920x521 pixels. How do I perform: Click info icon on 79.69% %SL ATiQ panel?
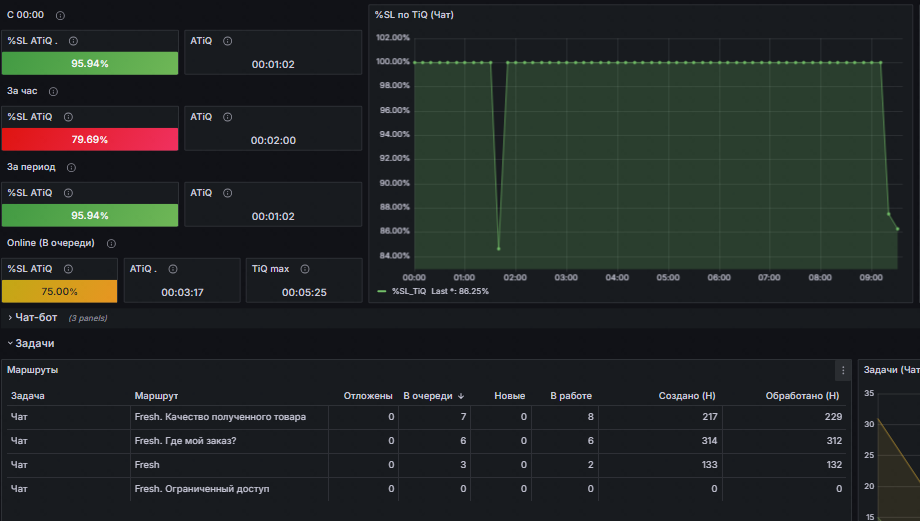68,117
